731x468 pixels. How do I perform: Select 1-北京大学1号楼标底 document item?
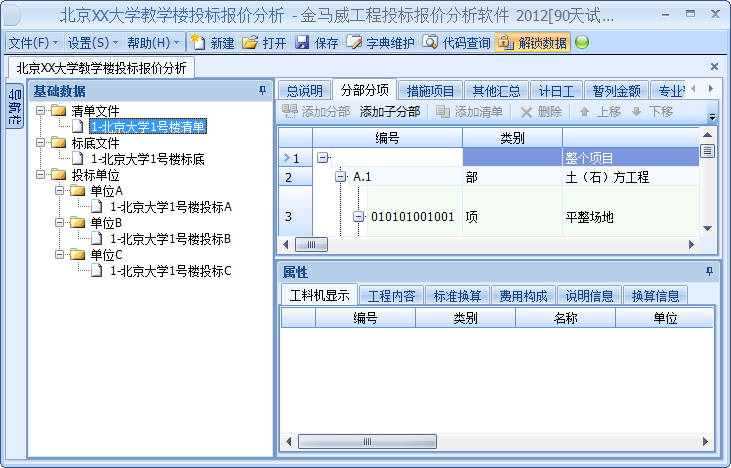(x=147, y=159)
